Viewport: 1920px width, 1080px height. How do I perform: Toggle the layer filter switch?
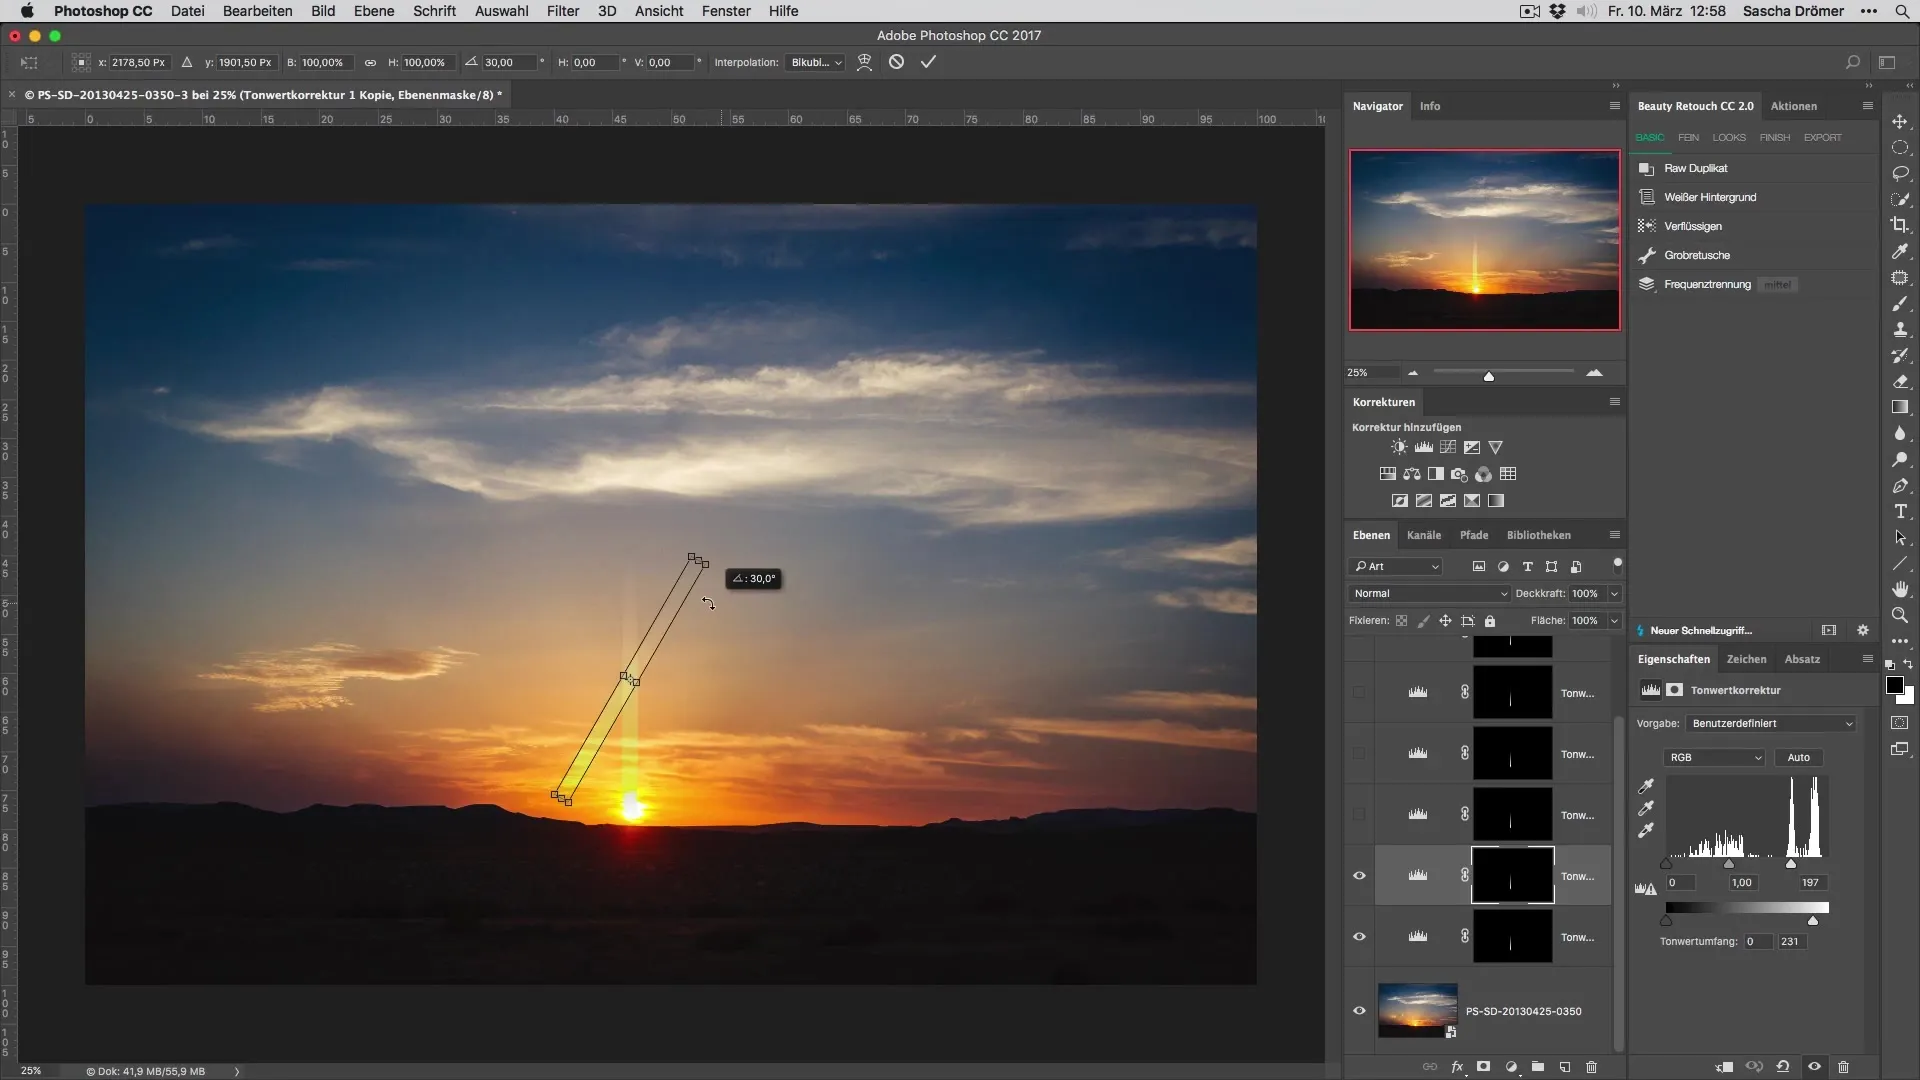pos(1617,563)
